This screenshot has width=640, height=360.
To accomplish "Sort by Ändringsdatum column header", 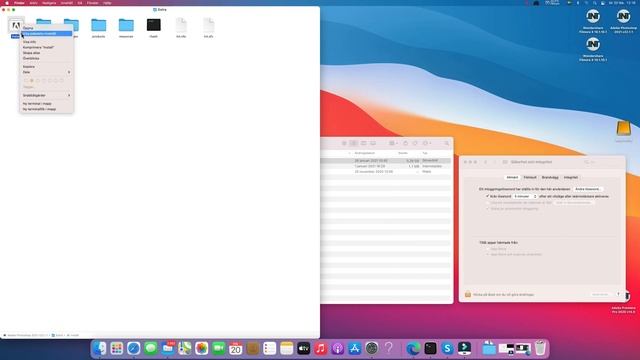I will [x=364, y=153].
